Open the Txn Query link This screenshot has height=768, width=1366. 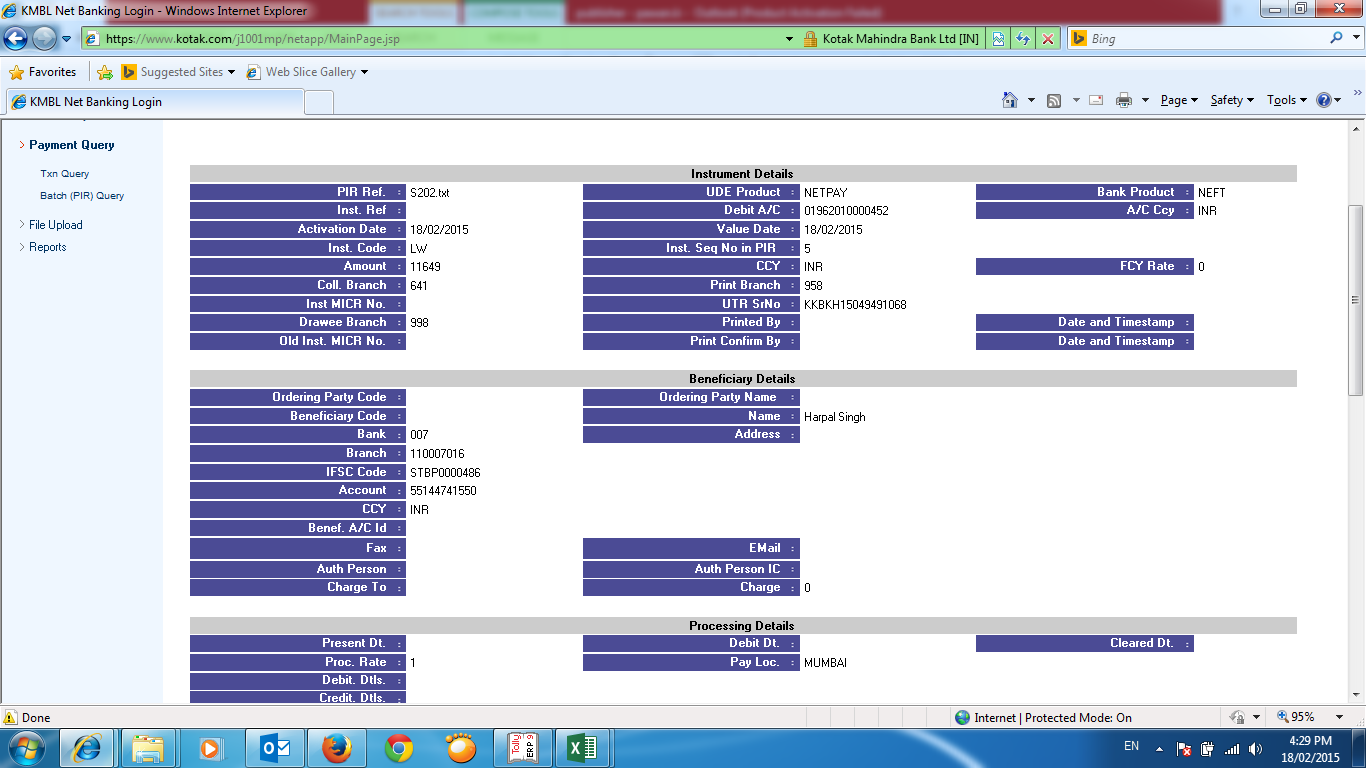pos(64,174)
